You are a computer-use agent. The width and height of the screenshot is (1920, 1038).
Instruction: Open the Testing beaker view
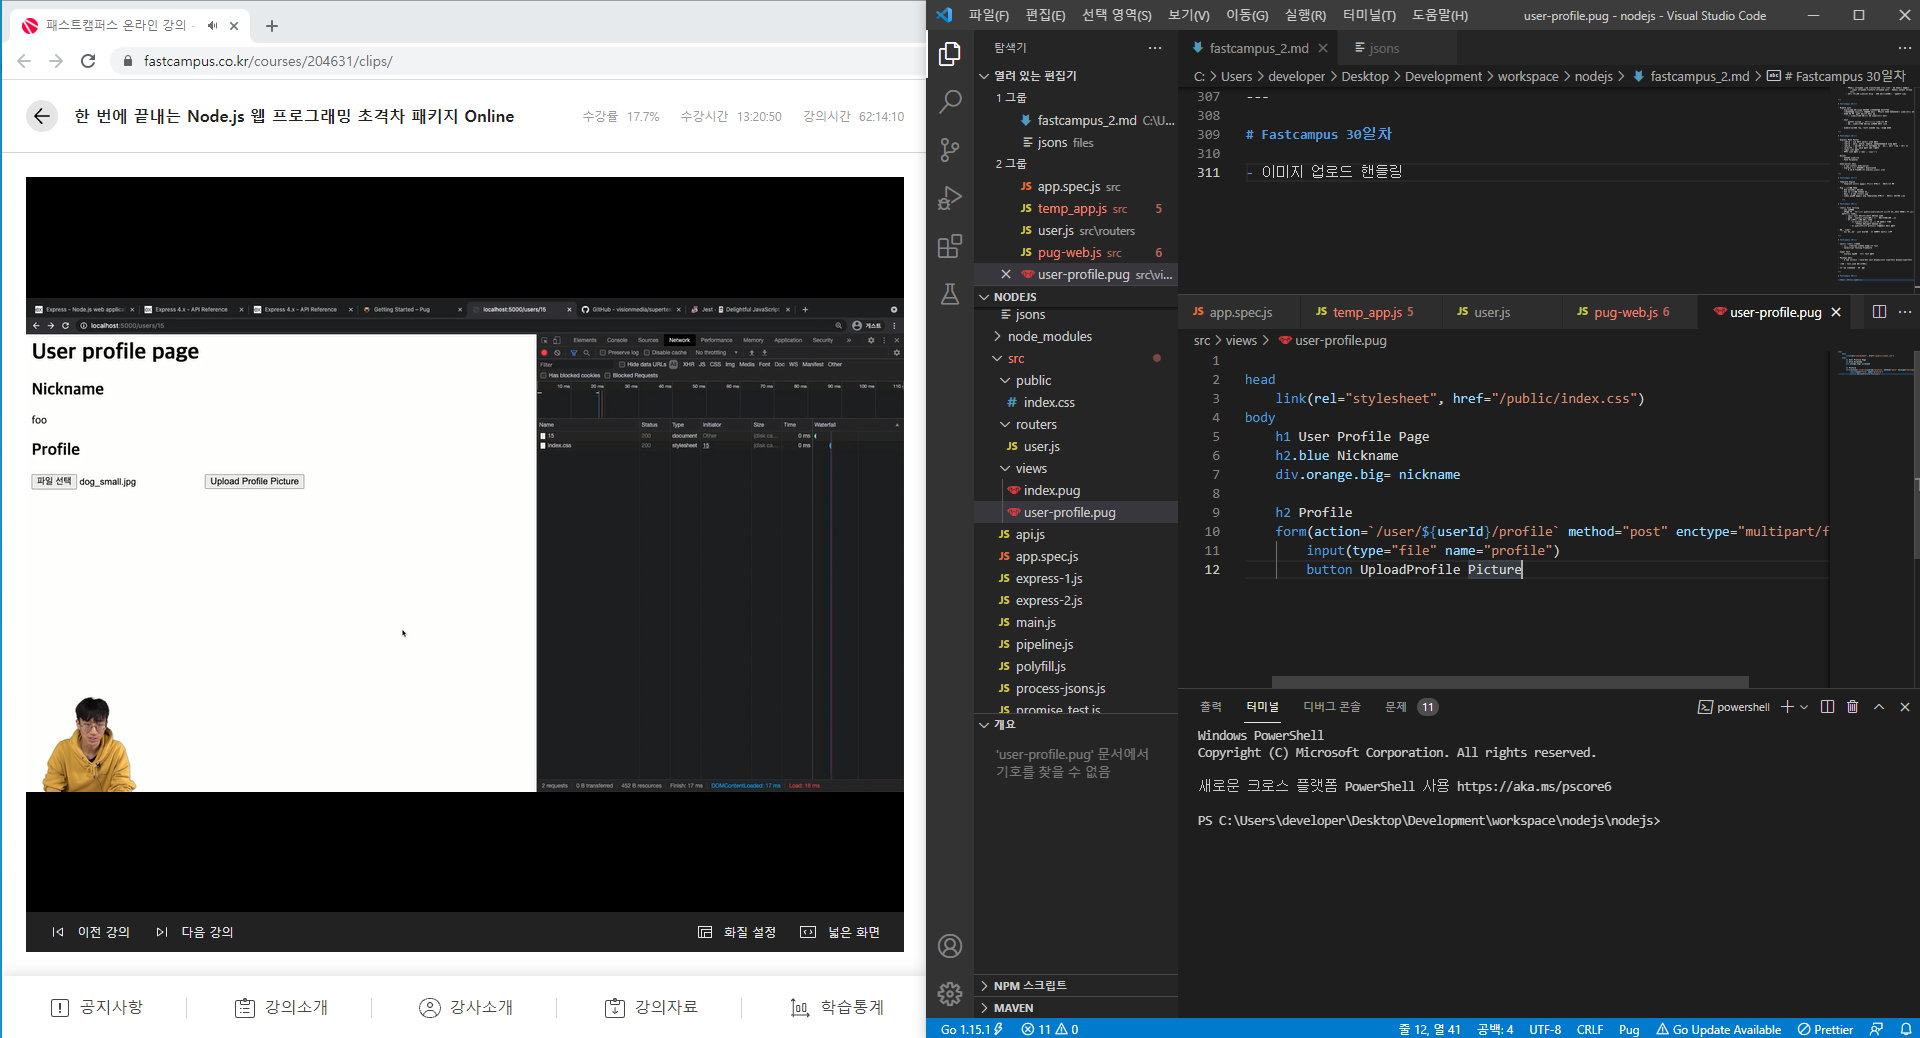(950, 294)
